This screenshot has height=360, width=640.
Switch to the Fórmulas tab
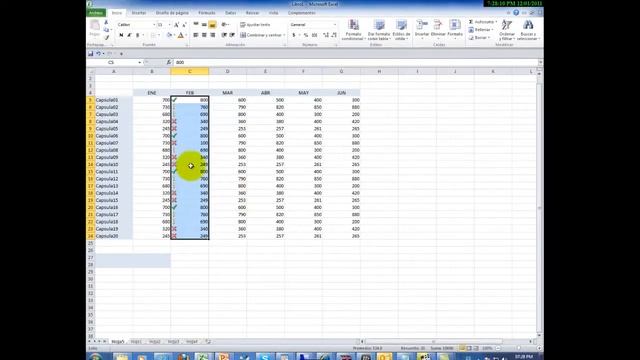click(x=207, y=13)
